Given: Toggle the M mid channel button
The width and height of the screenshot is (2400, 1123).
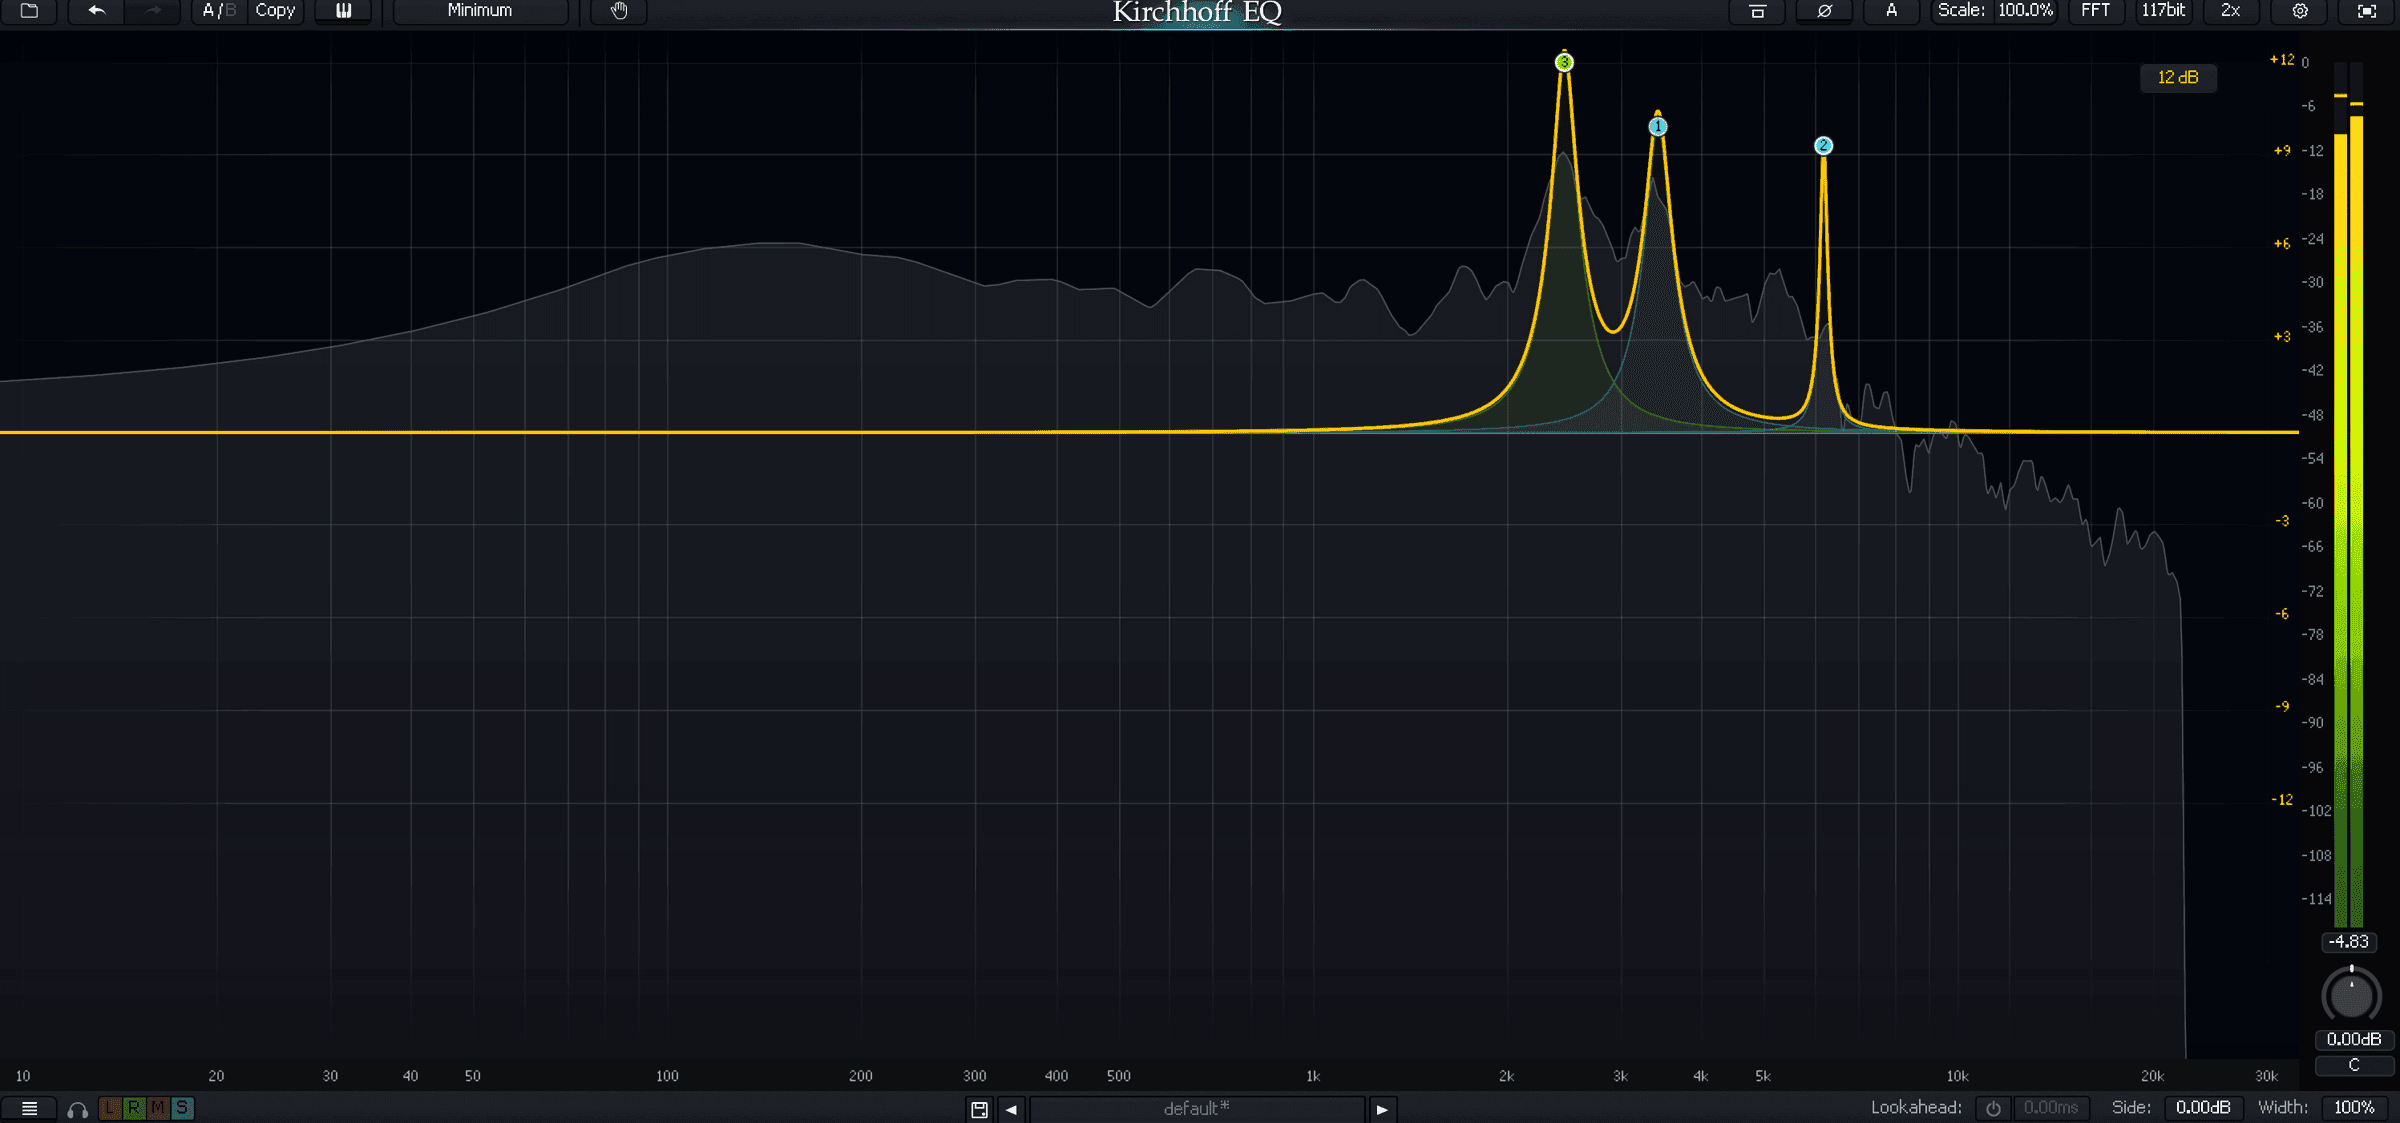Looking at the screenshot, I should [x=158, y=1108].
